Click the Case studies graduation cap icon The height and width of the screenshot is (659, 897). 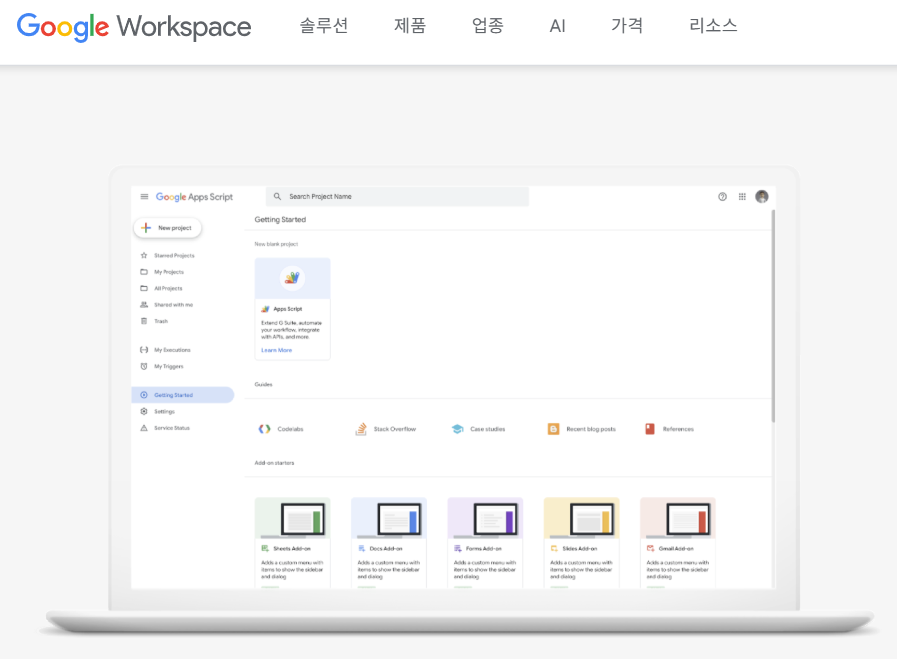(x=457, y=428)
